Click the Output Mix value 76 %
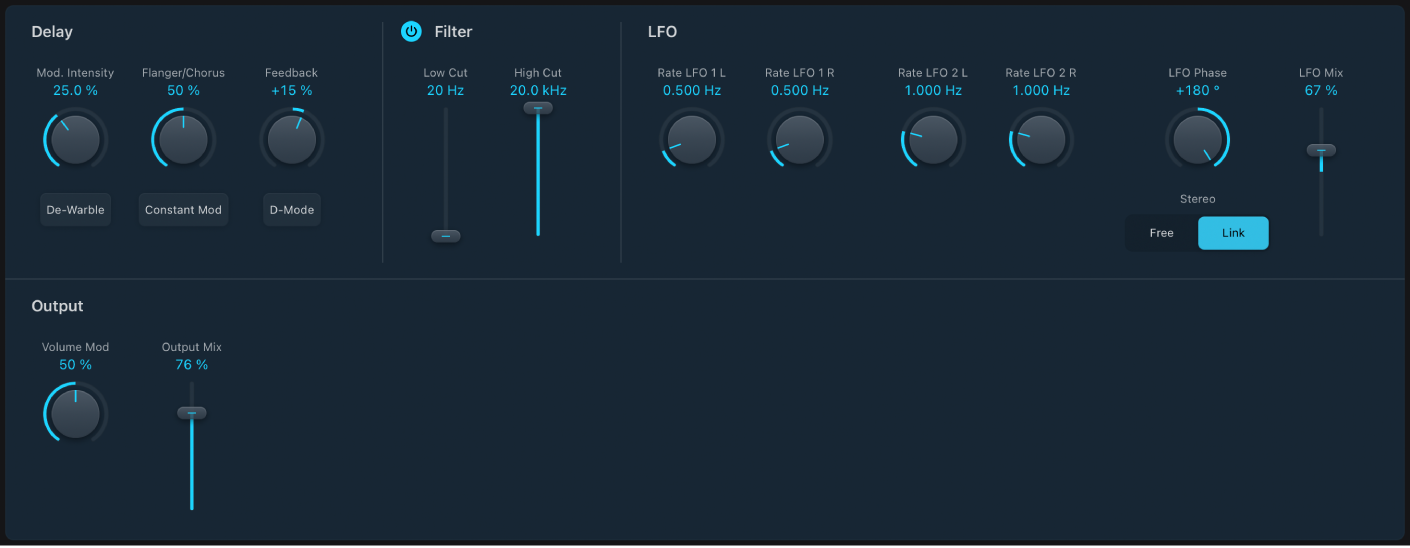Viewport: 1410px width, 548px height. coord(192,365)
